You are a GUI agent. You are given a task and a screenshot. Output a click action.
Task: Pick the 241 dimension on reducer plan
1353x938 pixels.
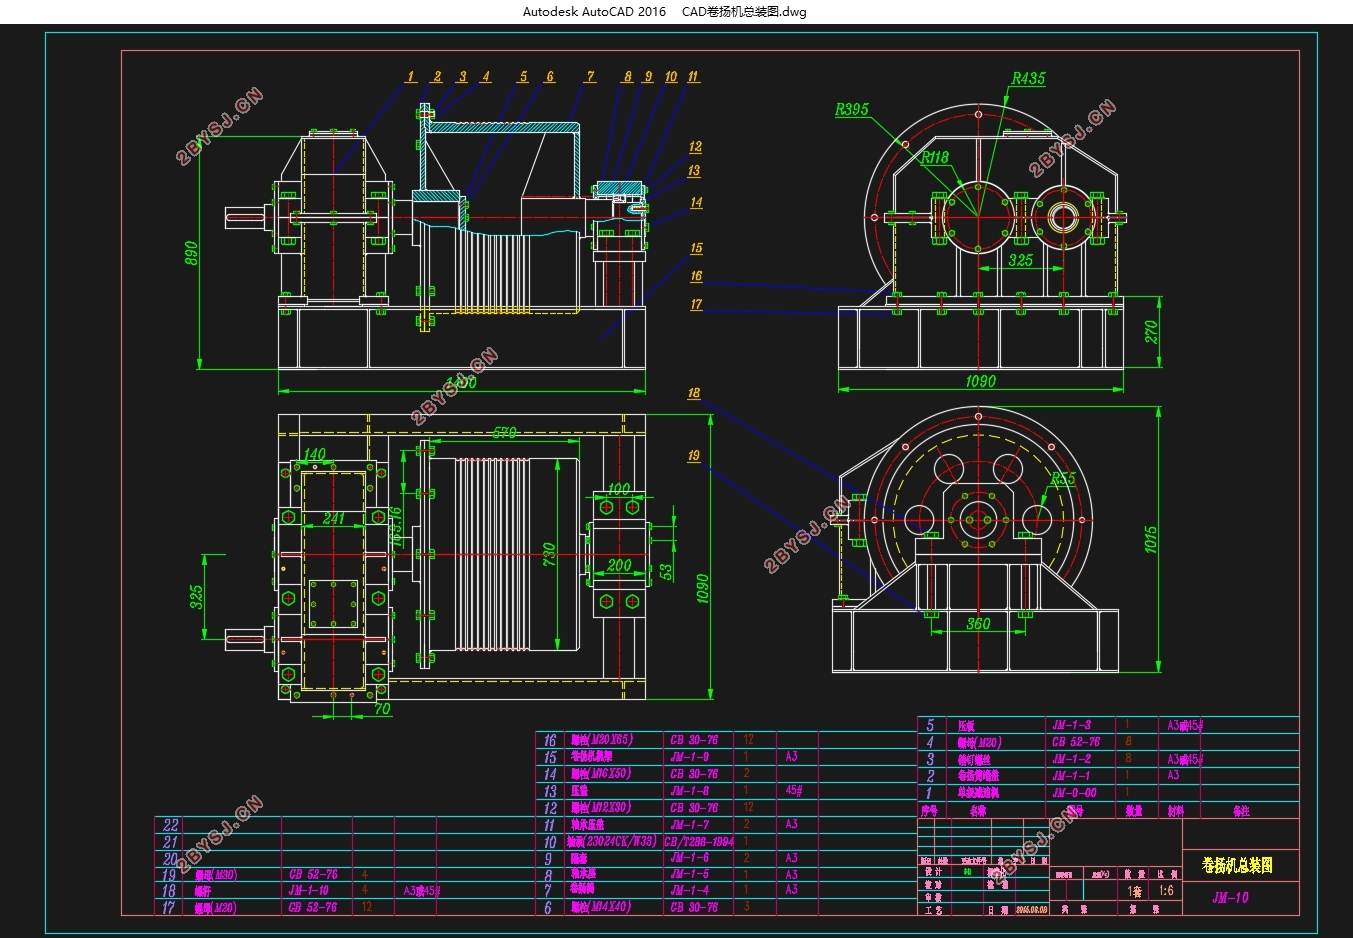pyautogui.click(x=334, y=518)
